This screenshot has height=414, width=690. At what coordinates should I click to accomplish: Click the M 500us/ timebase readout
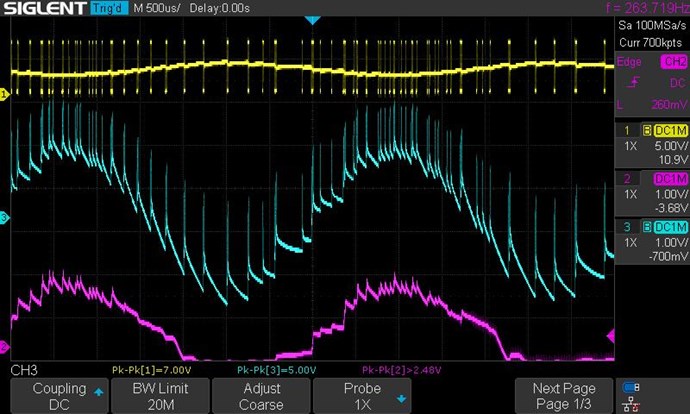[157, 8]
